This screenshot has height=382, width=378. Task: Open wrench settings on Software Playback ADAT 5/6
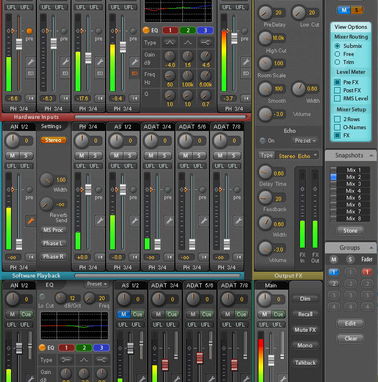pyautogui.click(x=204, y=220)
